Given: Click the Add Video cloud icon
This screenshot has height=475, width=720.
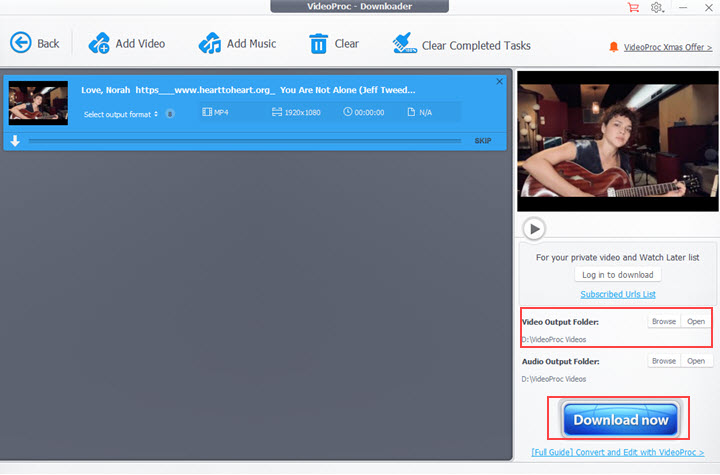Looking at the screenshot, I should 100,43.
